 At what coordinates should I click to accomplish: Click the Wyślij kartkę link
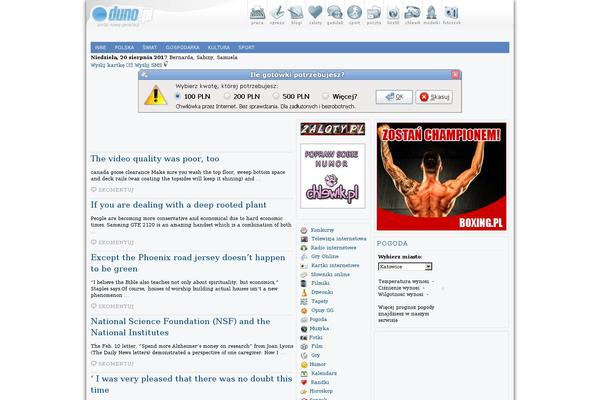108,65
